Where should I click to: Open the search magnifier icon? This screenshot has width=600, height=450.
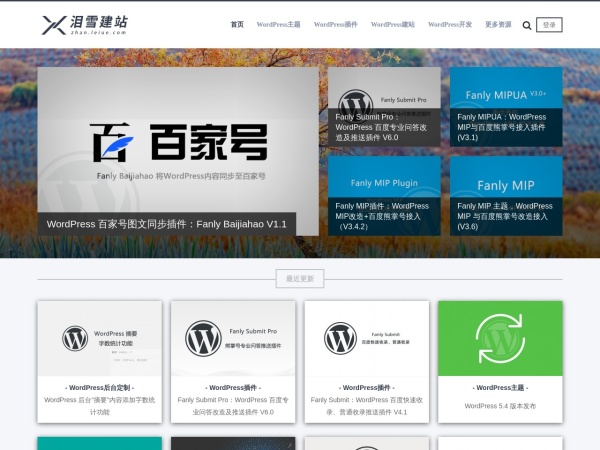(x=527, y=25)
